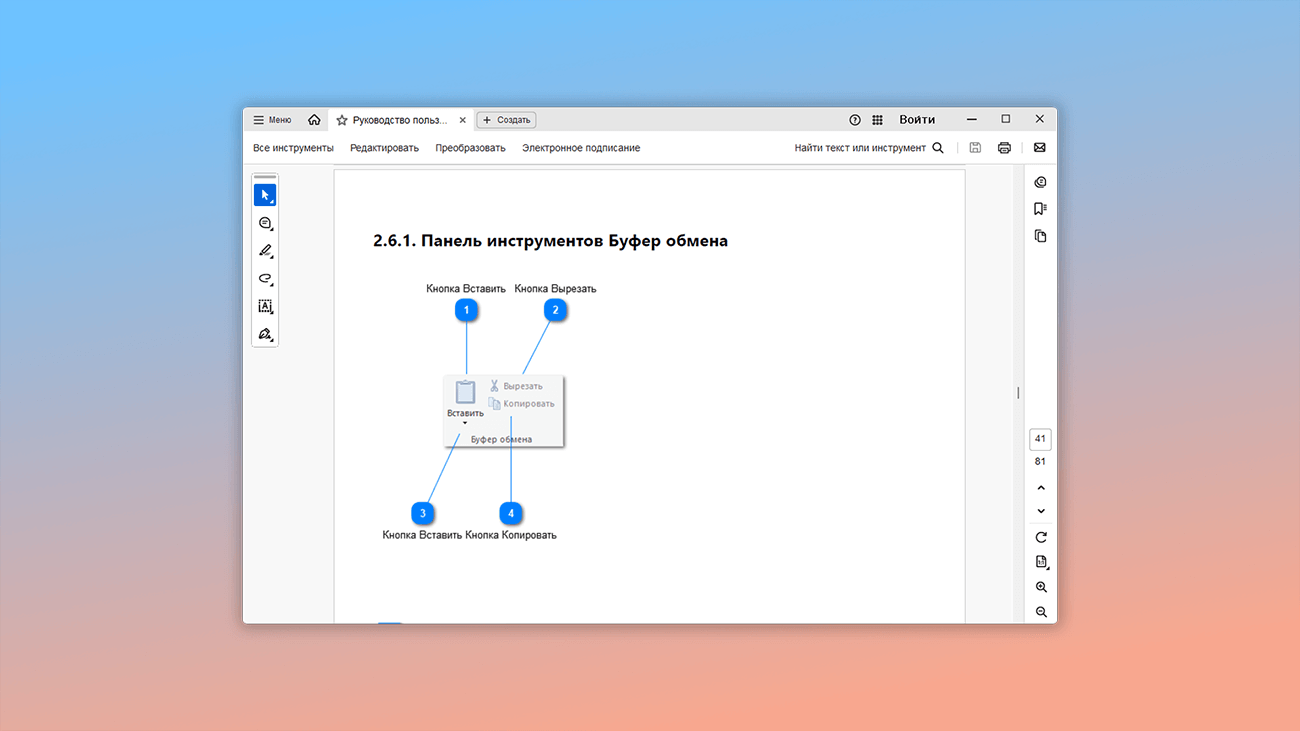Click the Войти sign-in button
Viewport: 1300px width, 731px height.
coord(917,120)
